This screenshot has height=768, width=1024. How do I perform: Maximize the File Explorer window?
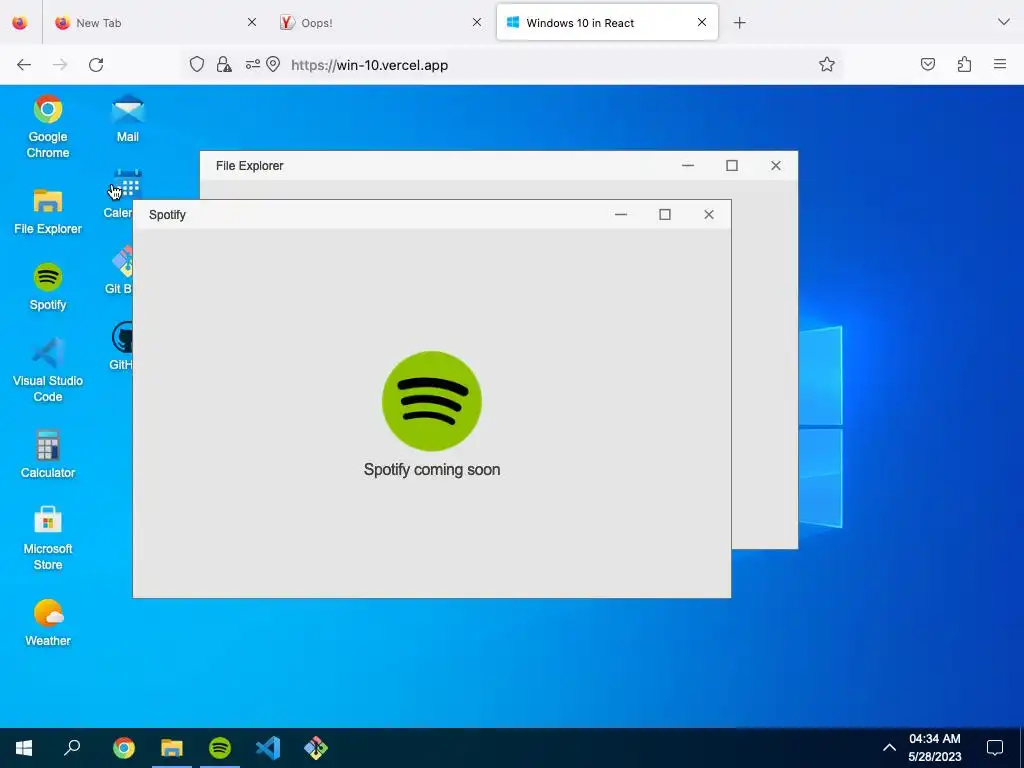[x=732, y=166]
